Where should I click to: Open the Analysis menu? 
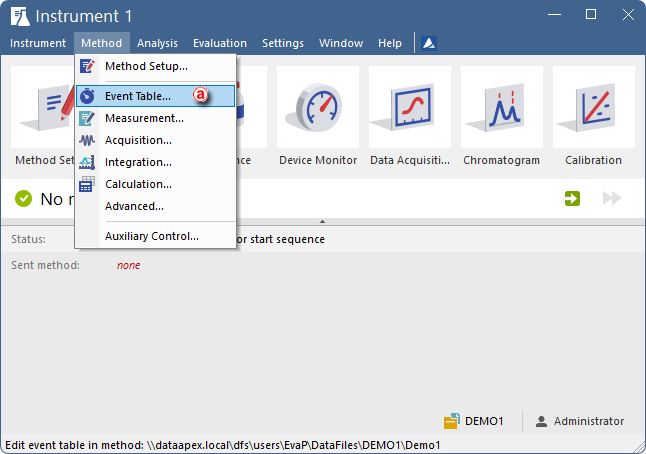tap(157, 43)
